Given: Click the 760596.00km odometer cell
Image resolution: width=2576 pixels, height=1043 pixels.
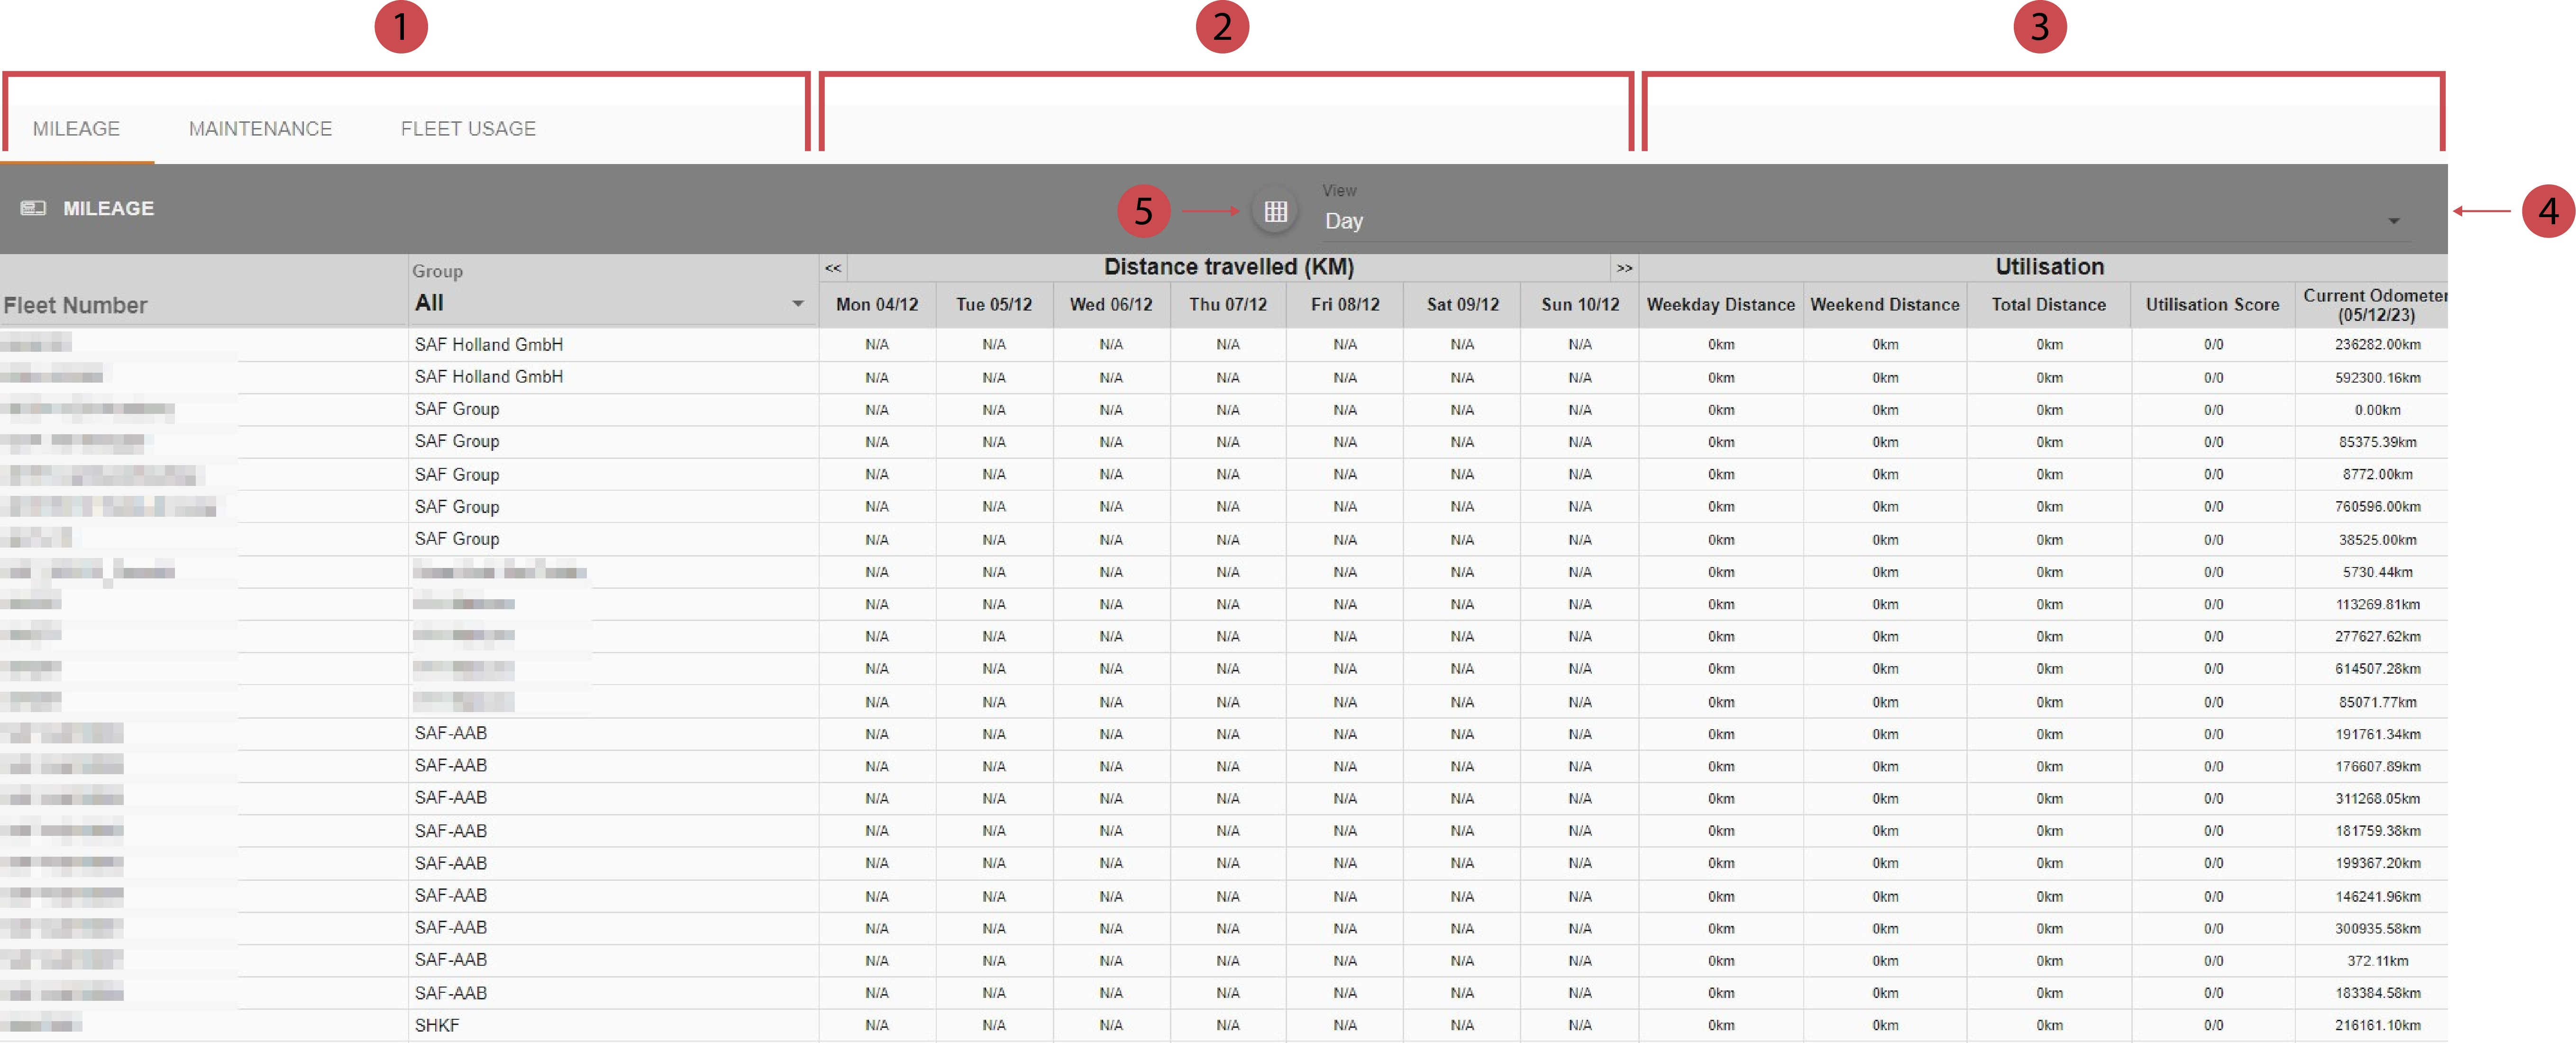Looking at the screenshot, I should (x=2377, y=507).
